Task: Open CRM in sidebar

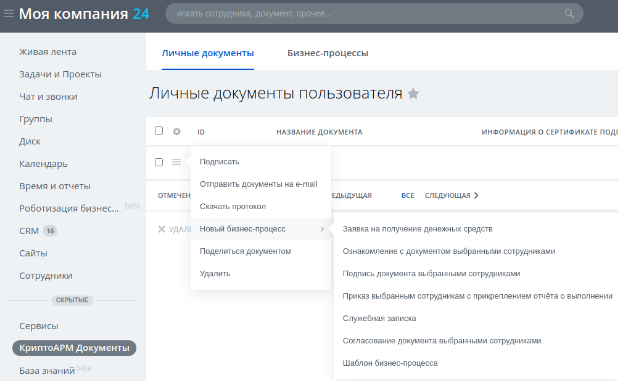Action: click(x=29, y=231)
